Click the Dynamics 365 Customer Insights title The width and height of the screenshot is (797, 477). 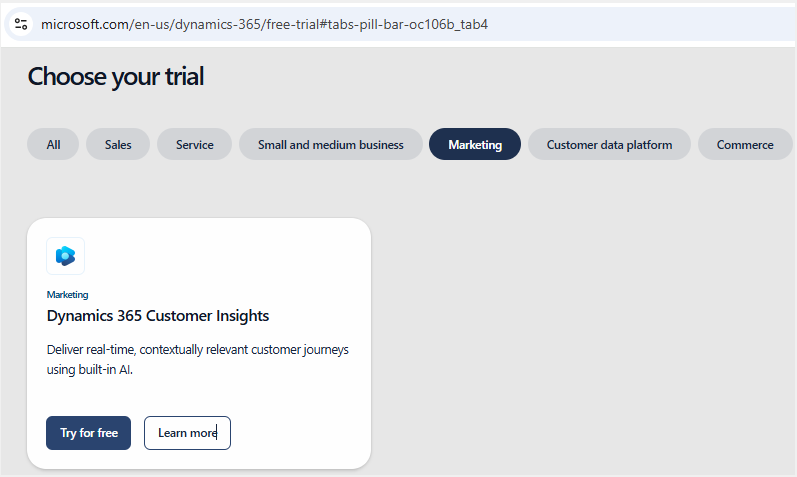pos(158,316)
